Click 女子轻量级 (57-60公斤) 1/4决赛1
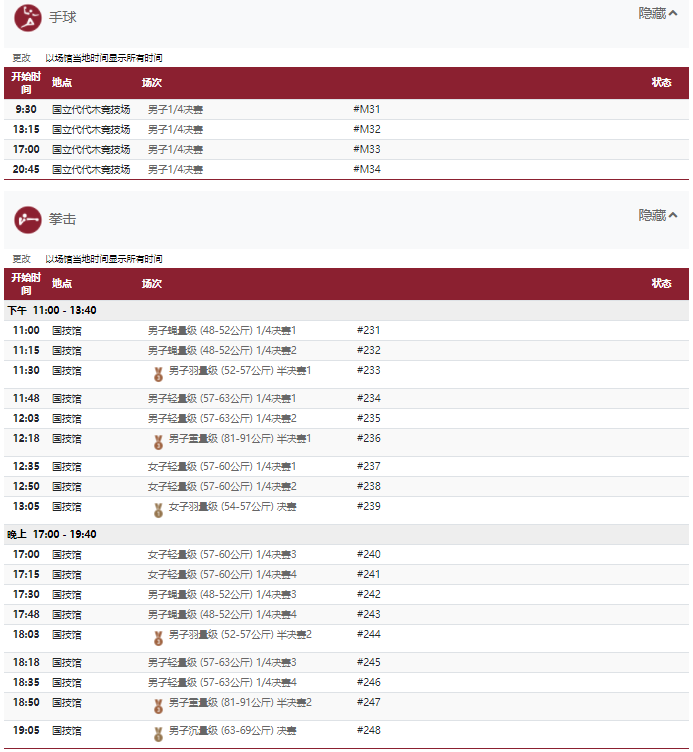 pos(222,467)
